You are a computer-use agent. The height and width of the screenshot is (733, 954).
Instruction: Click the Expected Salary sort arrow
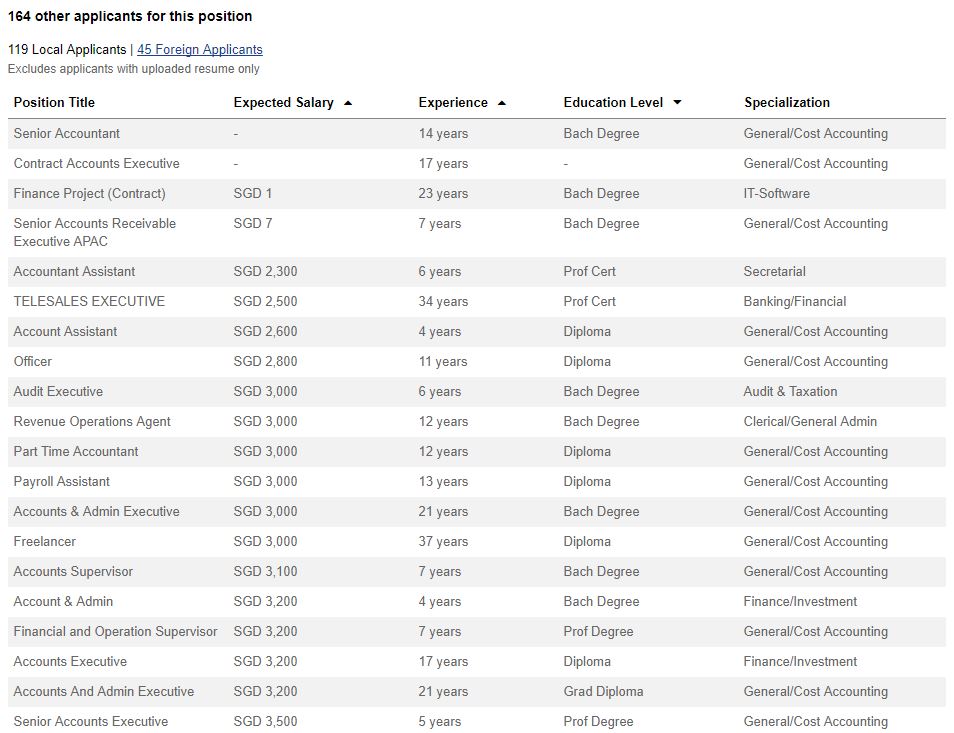point(348,103)
